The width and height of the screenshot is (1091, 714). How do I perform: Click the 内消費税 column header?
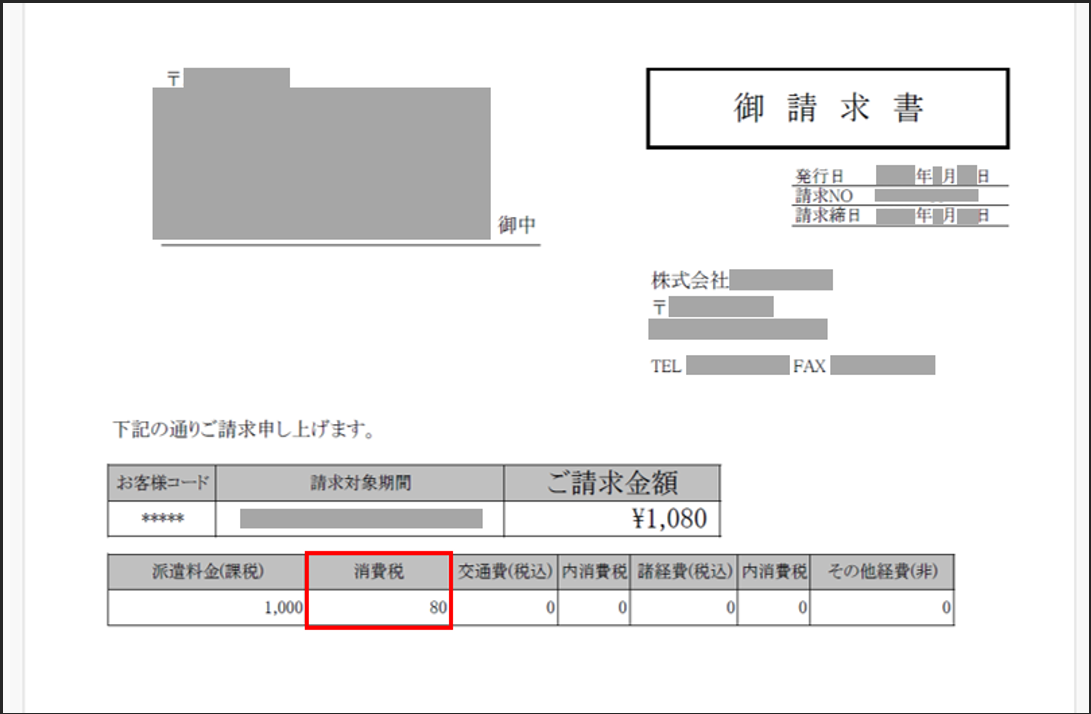pyautogui.click(x=593, y=572)
